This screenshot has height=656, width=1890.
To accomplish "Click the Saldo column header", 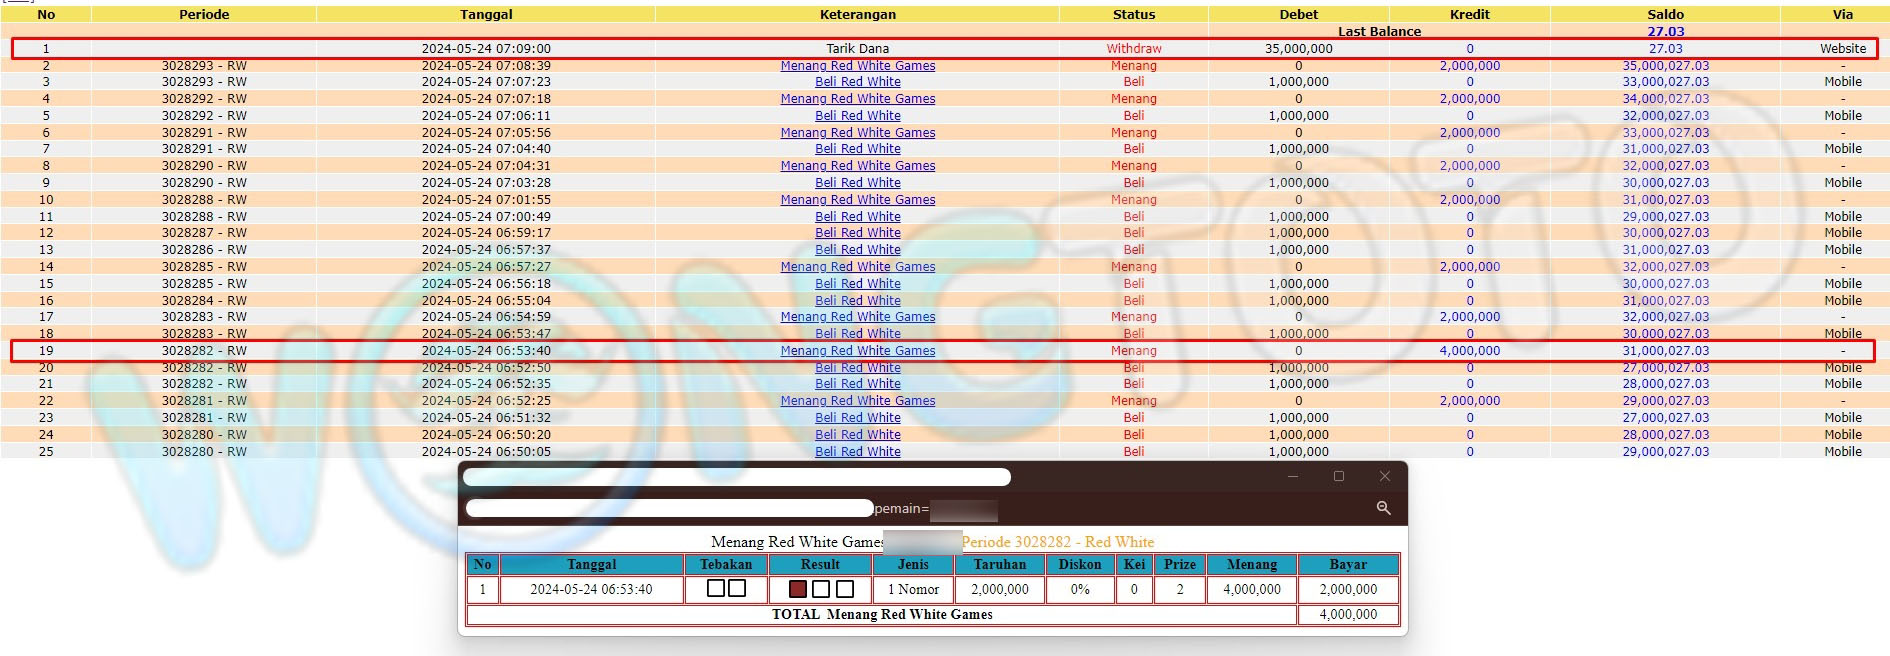I will coord(1665,14).
